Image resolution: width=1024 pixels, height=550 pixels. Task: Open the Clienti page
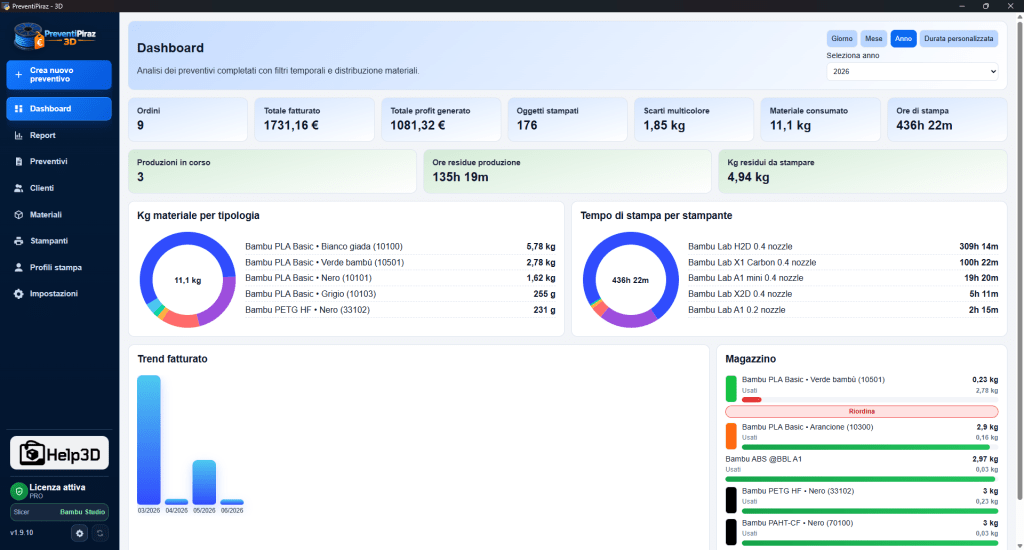59,188
